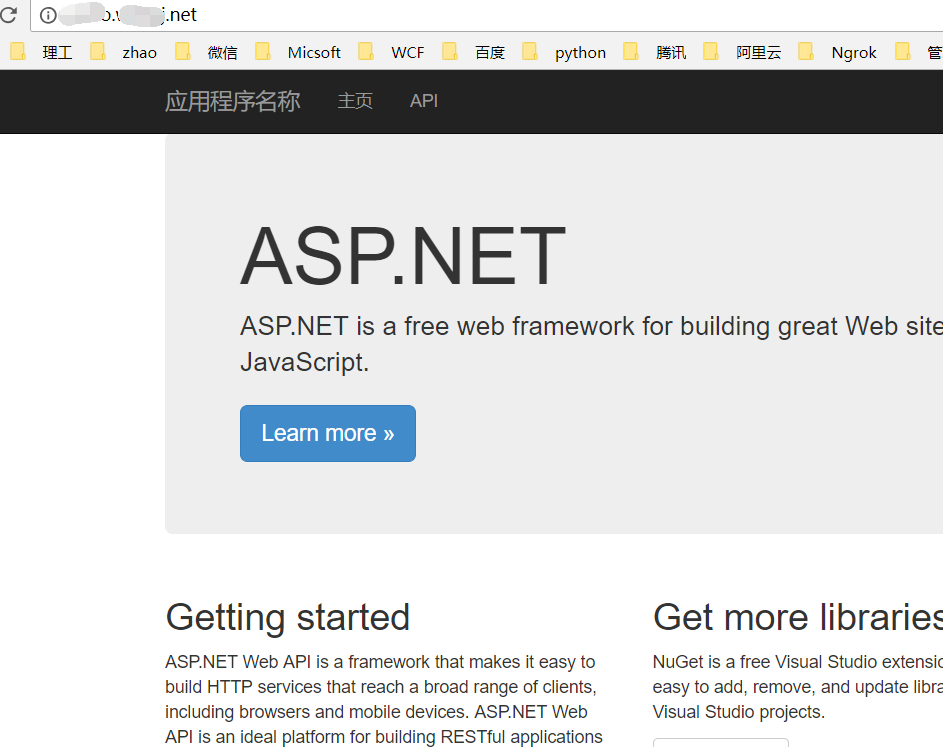Image resolution: width=943 pixels, height=747 pixels.
Task: Click the 'NuGet is a free Visual Studio' paragraph
Action: tap(797, 687)
